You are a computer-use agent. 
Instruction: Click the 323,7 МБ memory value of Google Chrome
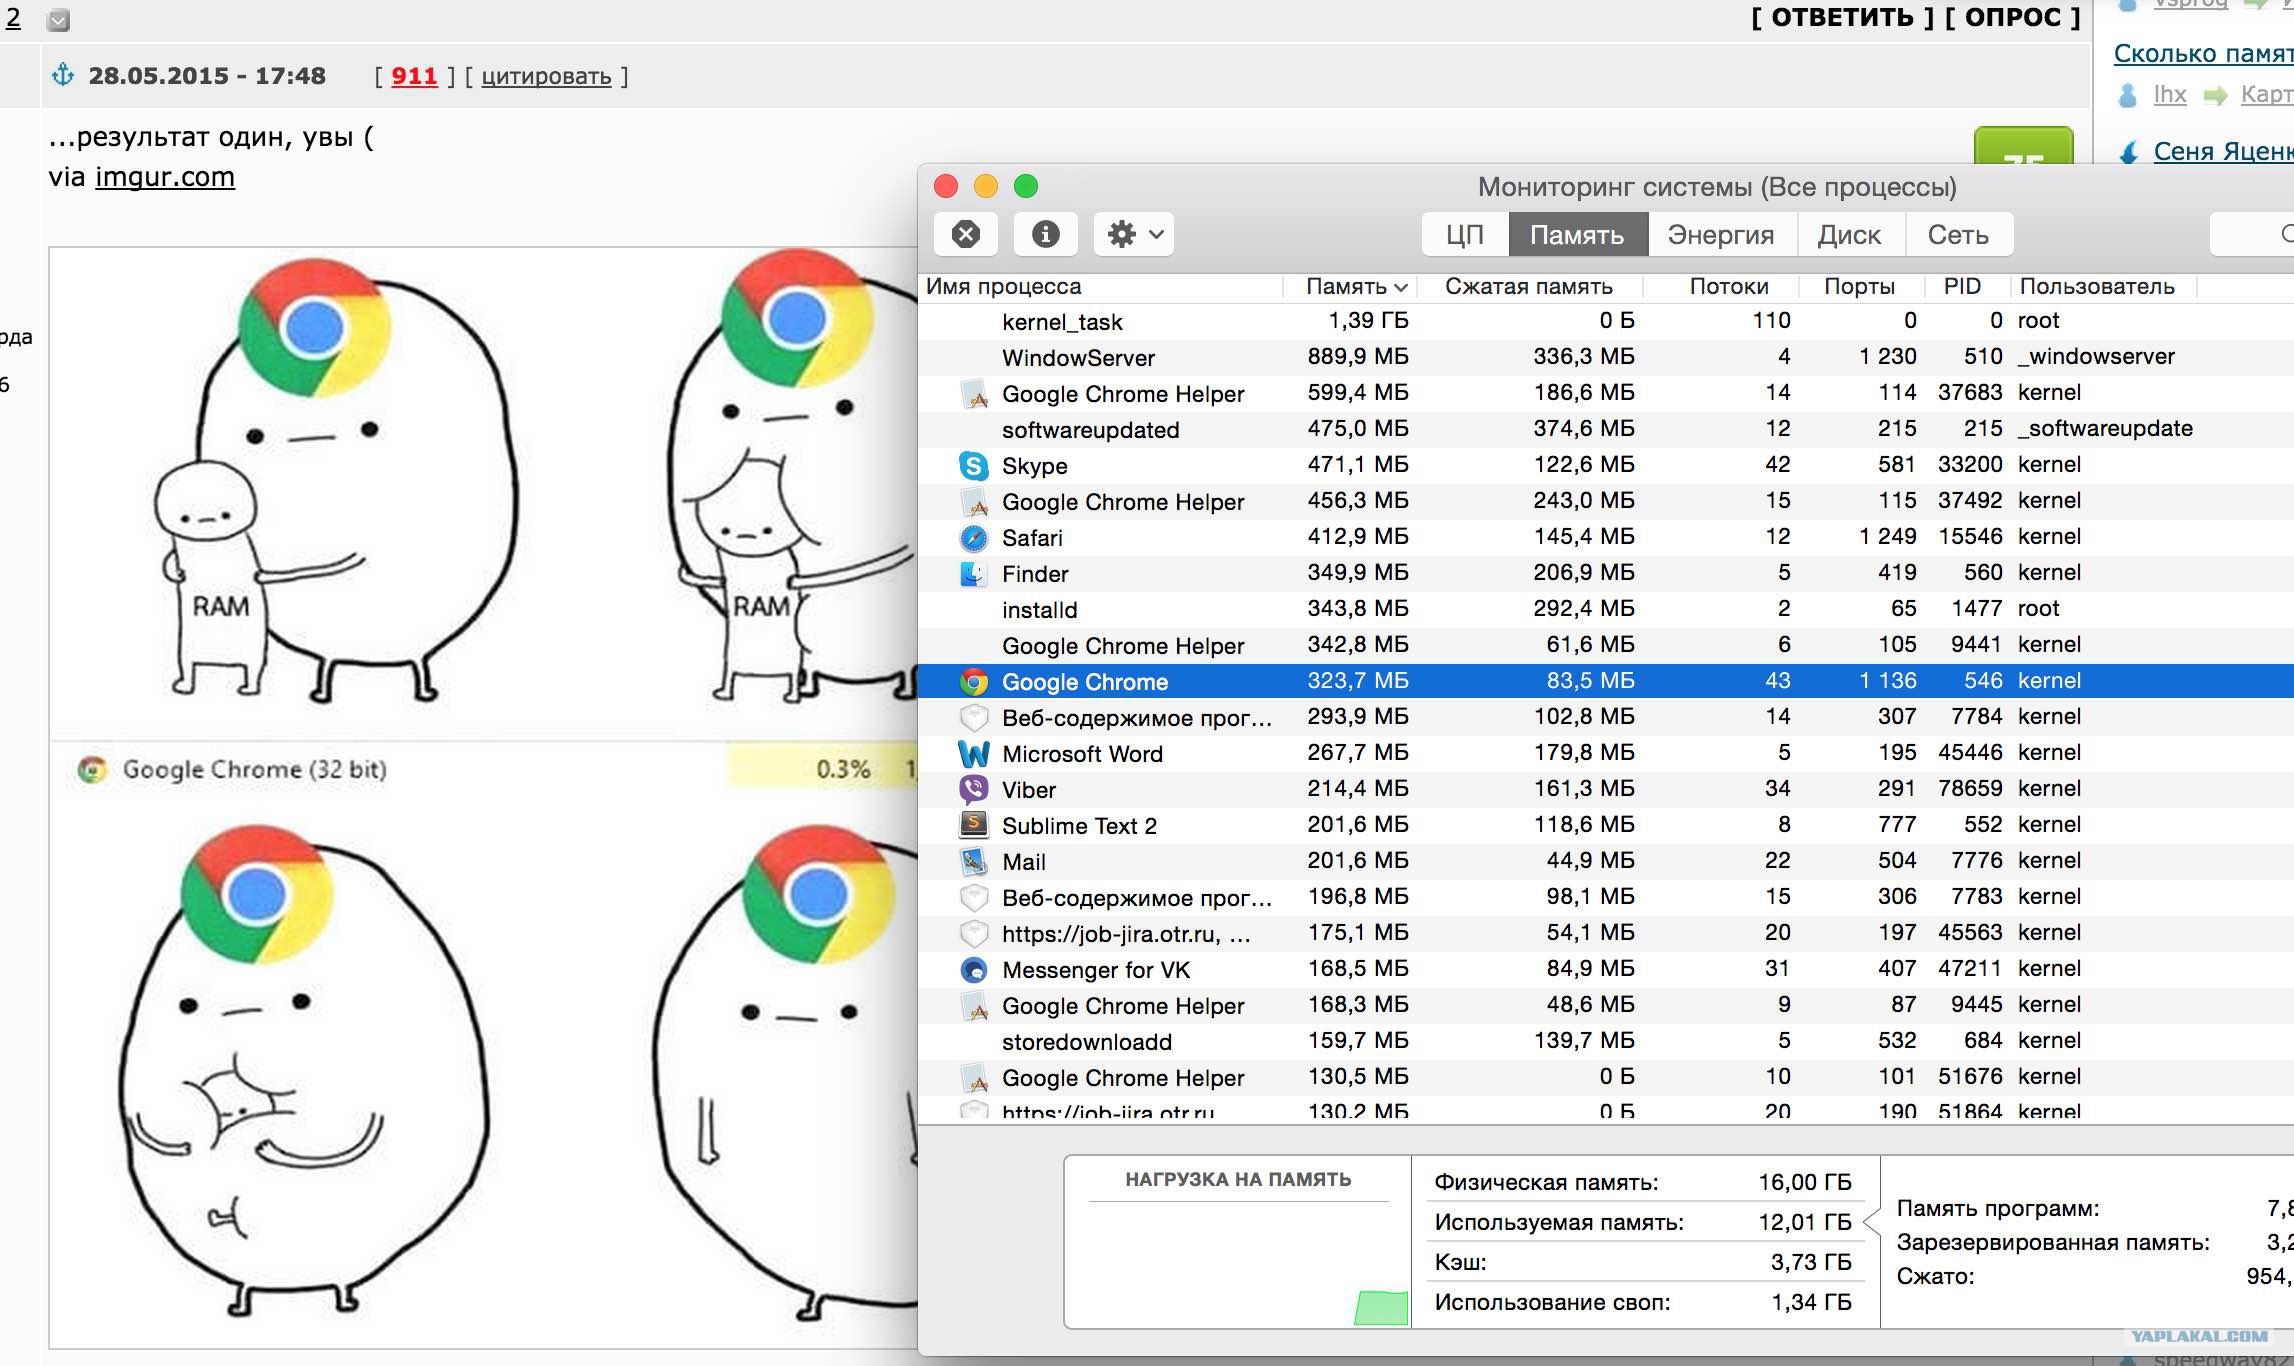[1358, 681]
